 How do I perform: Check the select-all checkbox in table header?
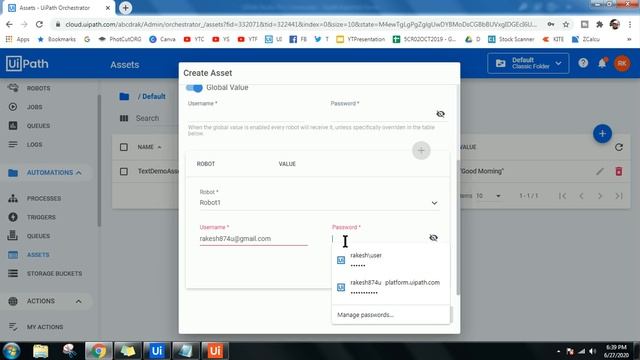[124, 147]
